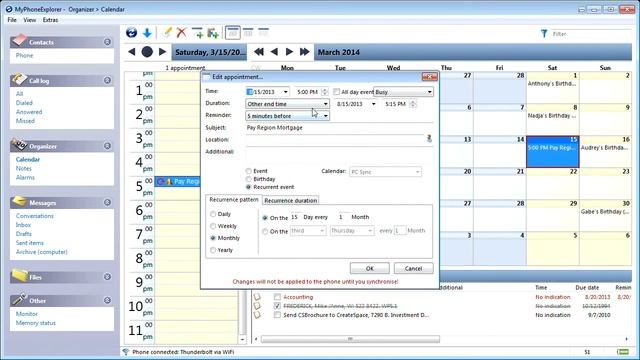Click the filter funnel icon
This screenshot has height=360, width=640.
544,33
